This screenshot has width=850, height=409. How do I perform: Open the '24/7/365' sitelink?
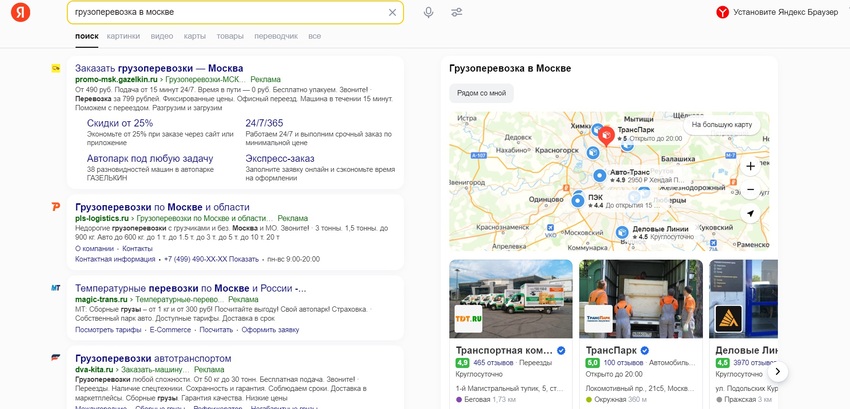pyautogui.click(x=264, y=123)
